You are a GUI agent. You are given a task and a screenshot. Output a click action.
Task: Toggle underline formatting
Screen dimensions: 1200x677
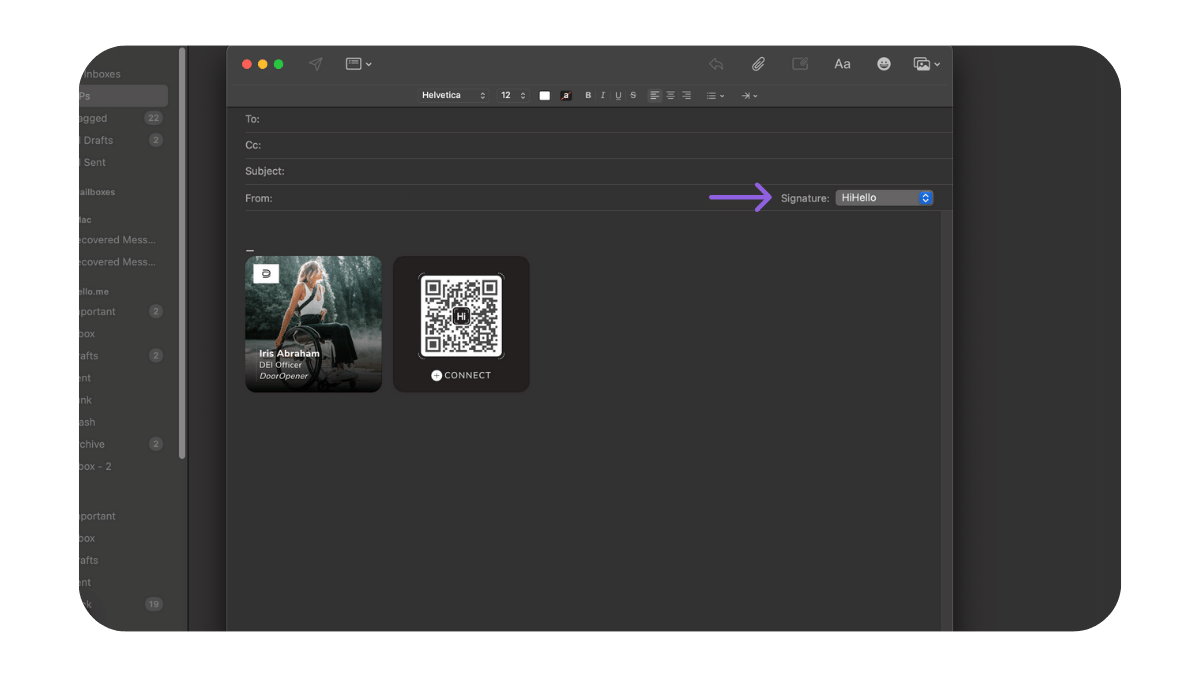618,96
